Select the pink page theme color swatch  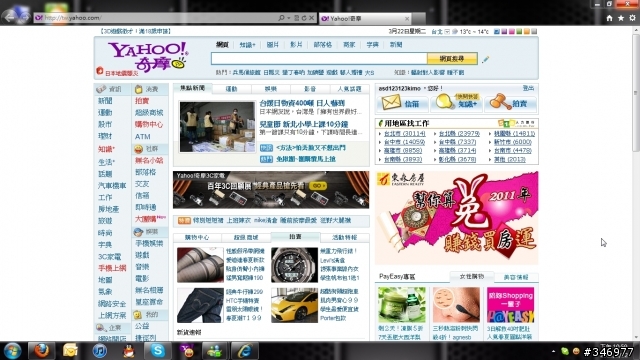point(511,31)
